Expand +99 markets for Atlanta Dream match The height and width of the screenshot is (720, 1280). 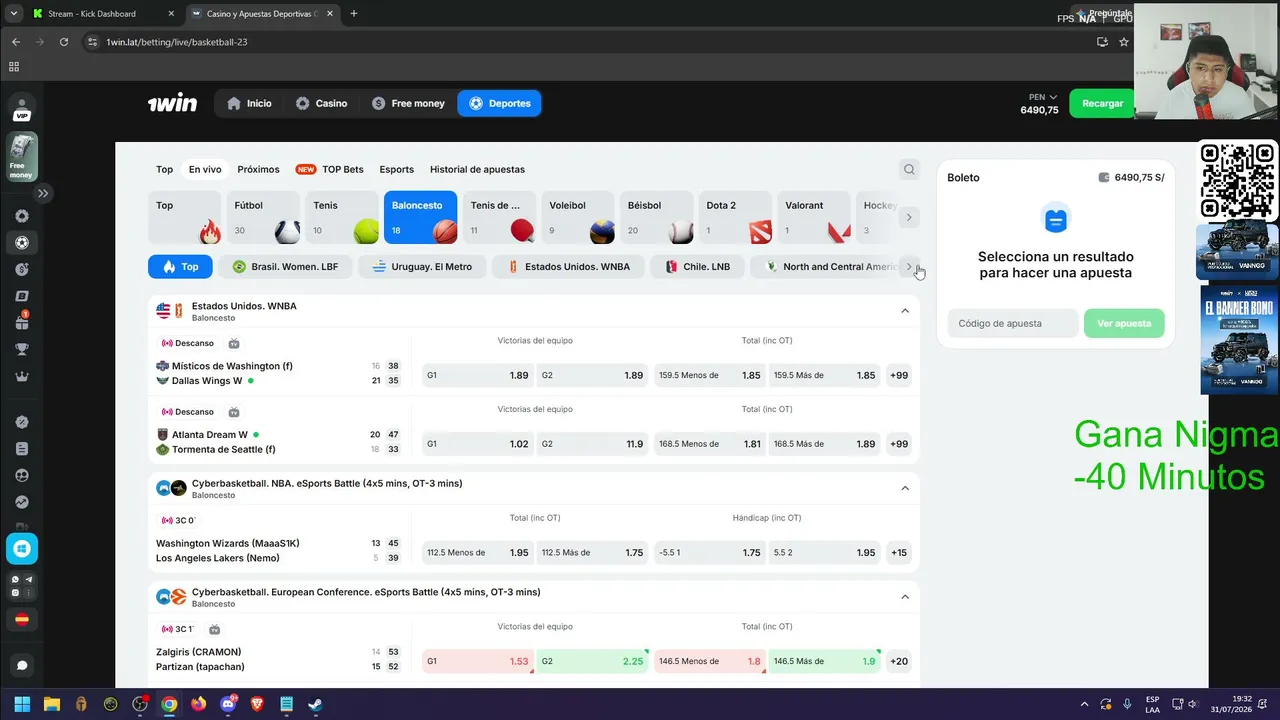click(x=899, y=444)
